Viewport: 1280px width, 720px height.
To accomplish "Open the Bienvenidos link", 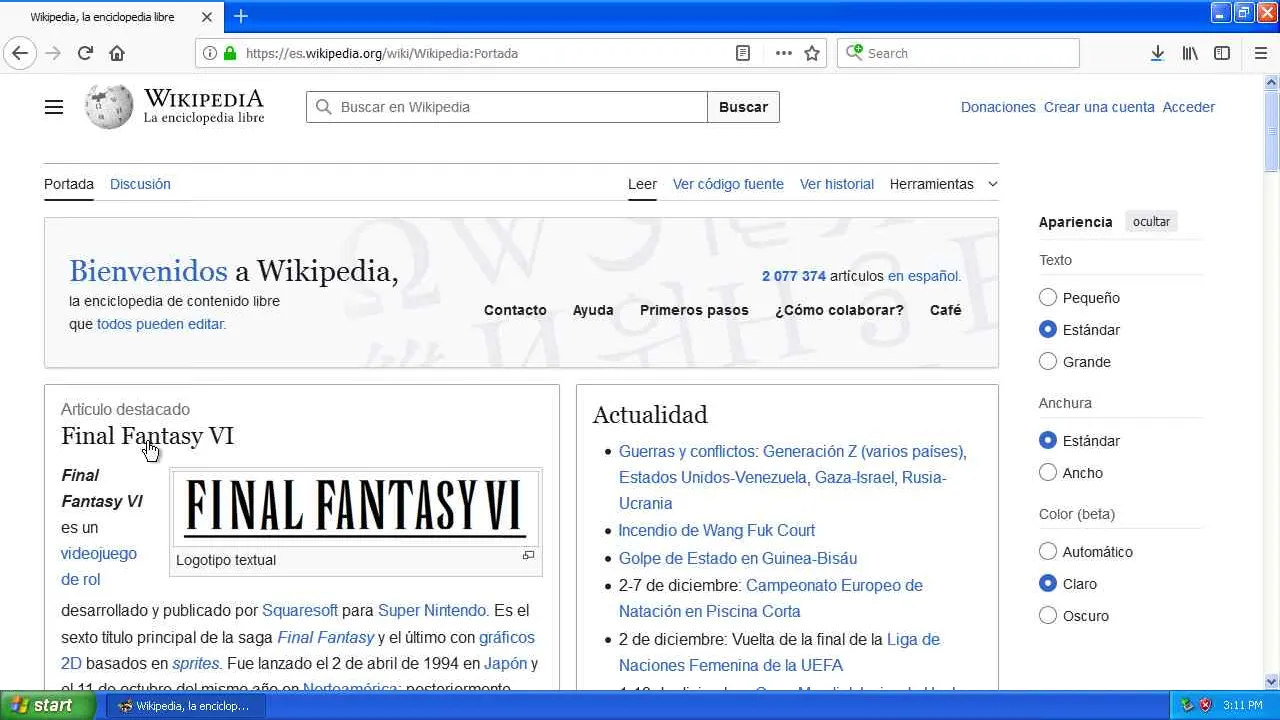I will [x=148, y=271].
